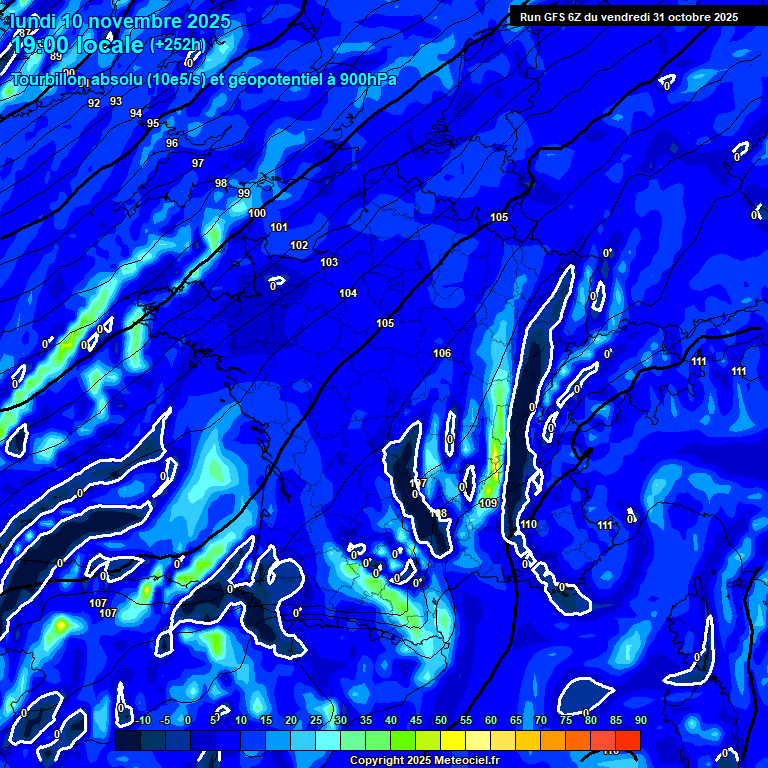
Task: Click the 19:00 locale time label
Action: point(78,45)
